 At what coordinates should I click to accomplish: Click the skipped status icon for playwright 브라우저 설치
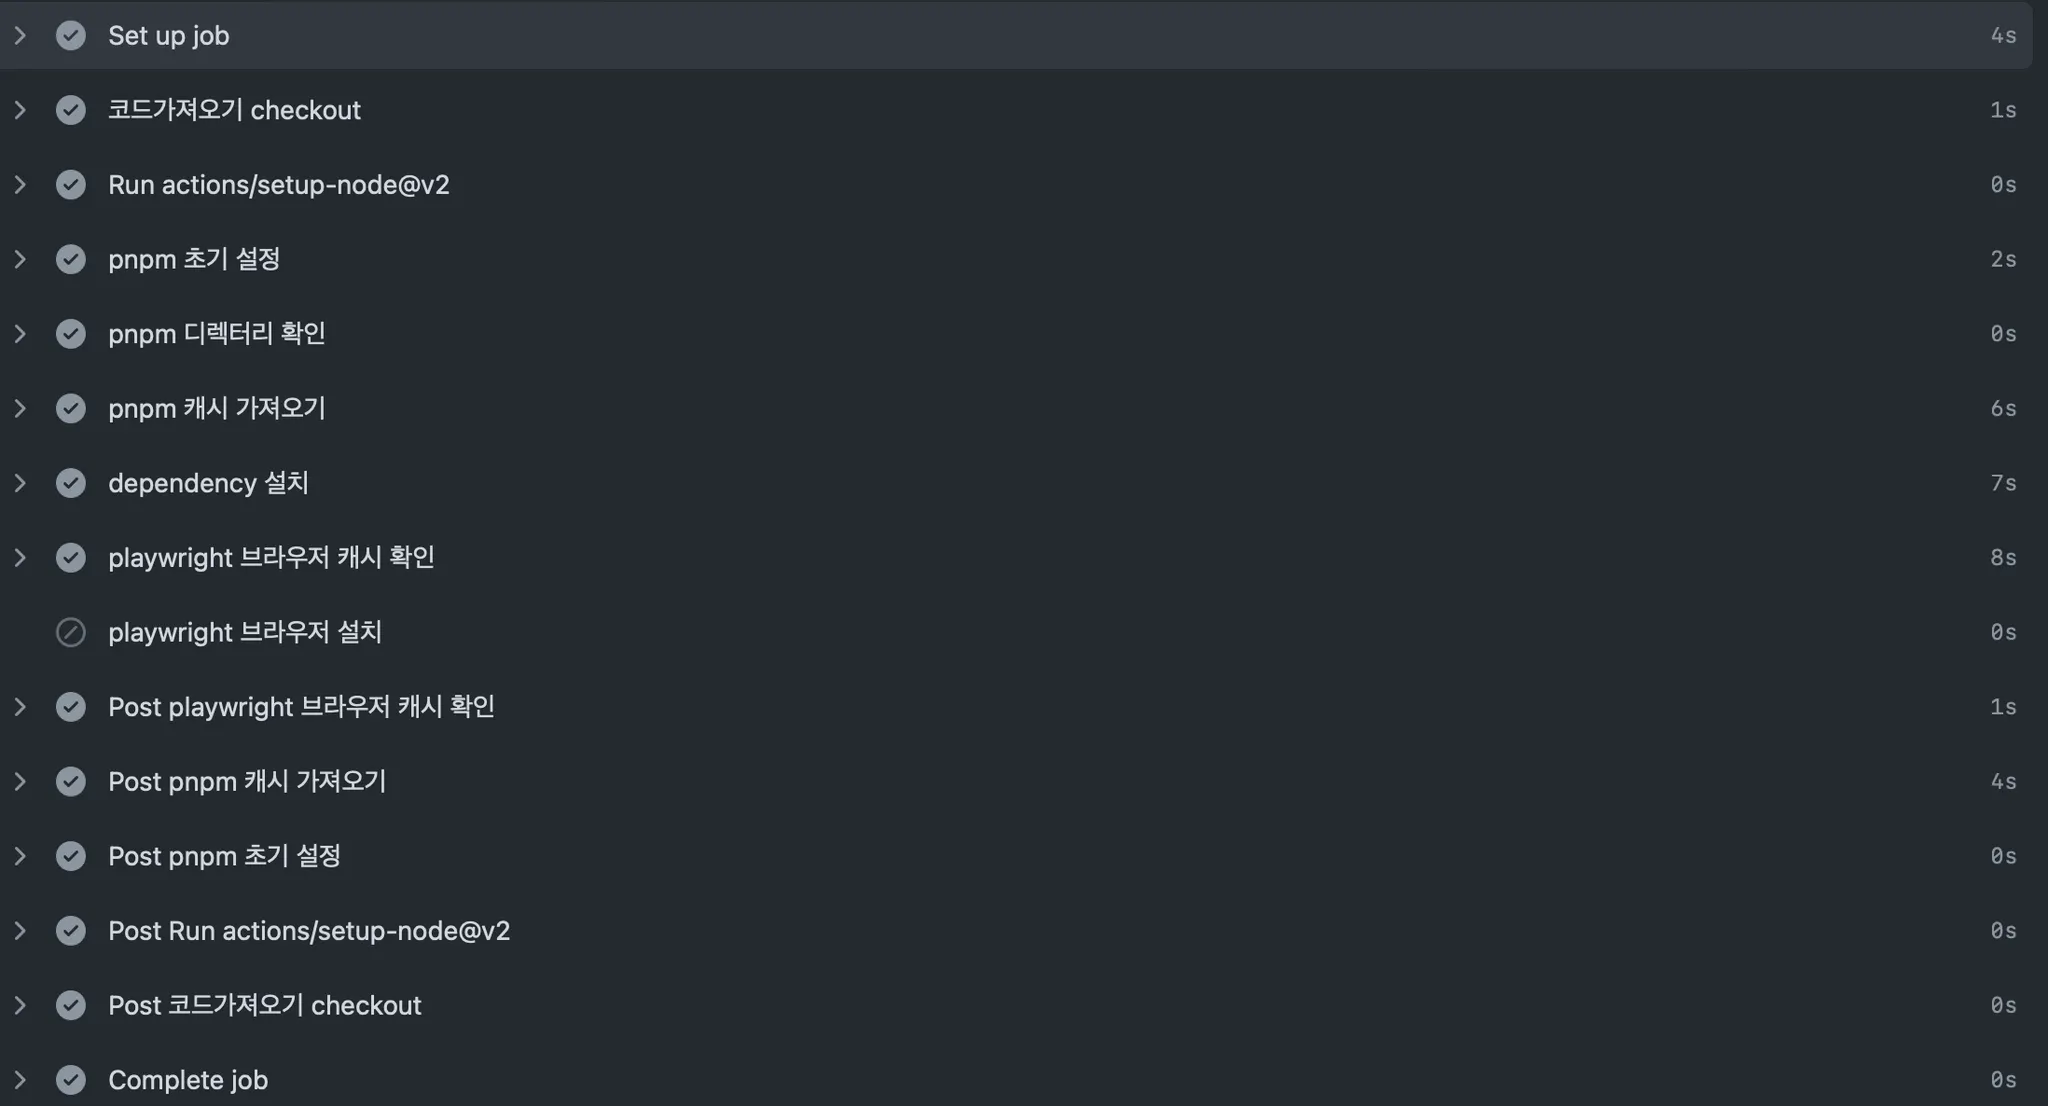point(70,632)
